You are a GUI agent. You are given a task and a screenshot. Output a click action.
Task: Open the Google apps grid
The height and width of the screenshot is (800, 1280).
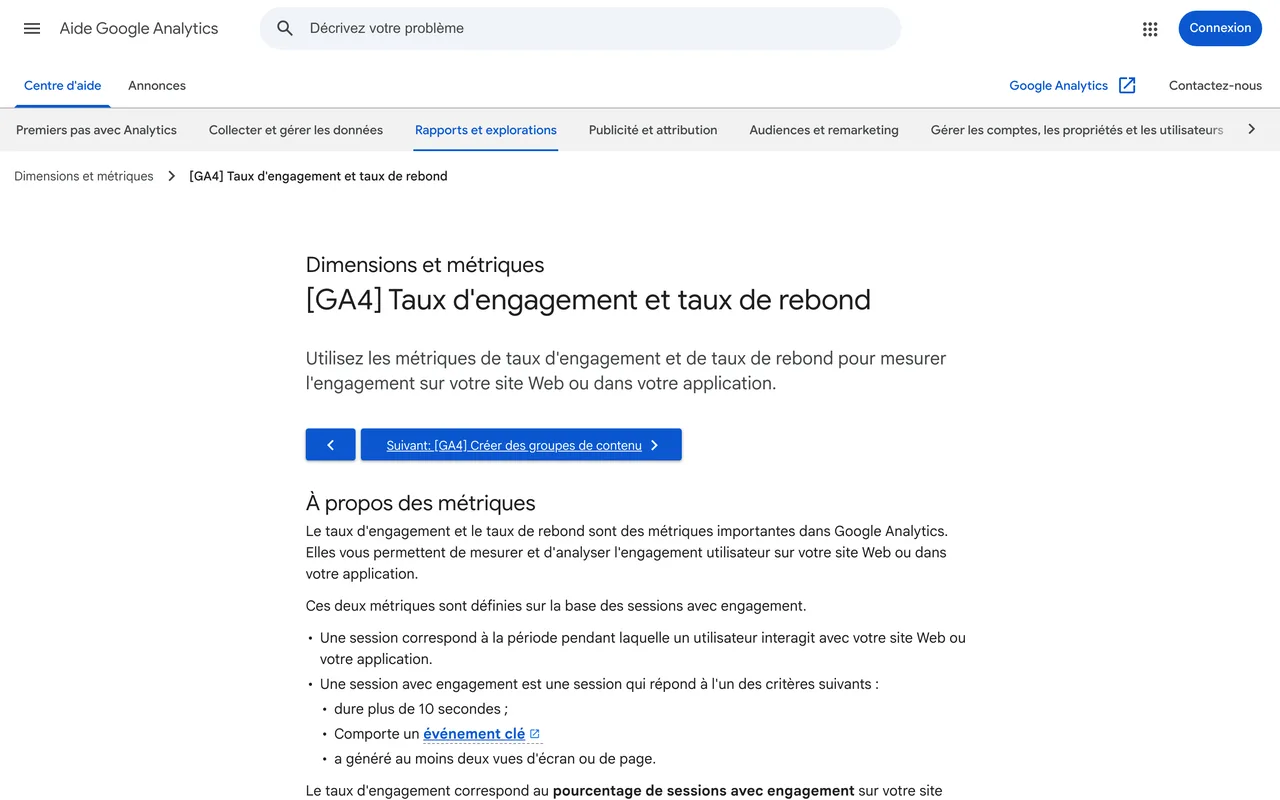click(1150, 29)
